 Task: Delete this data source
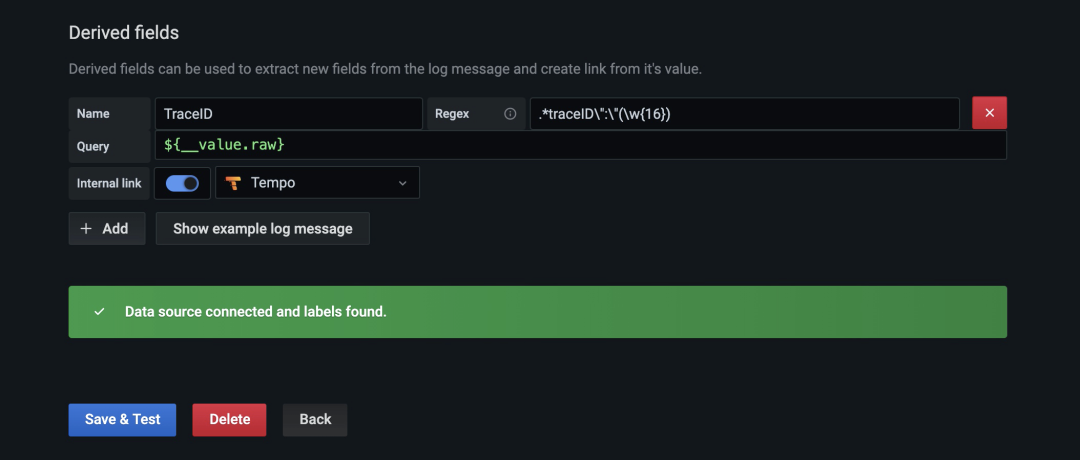[229, 419]
